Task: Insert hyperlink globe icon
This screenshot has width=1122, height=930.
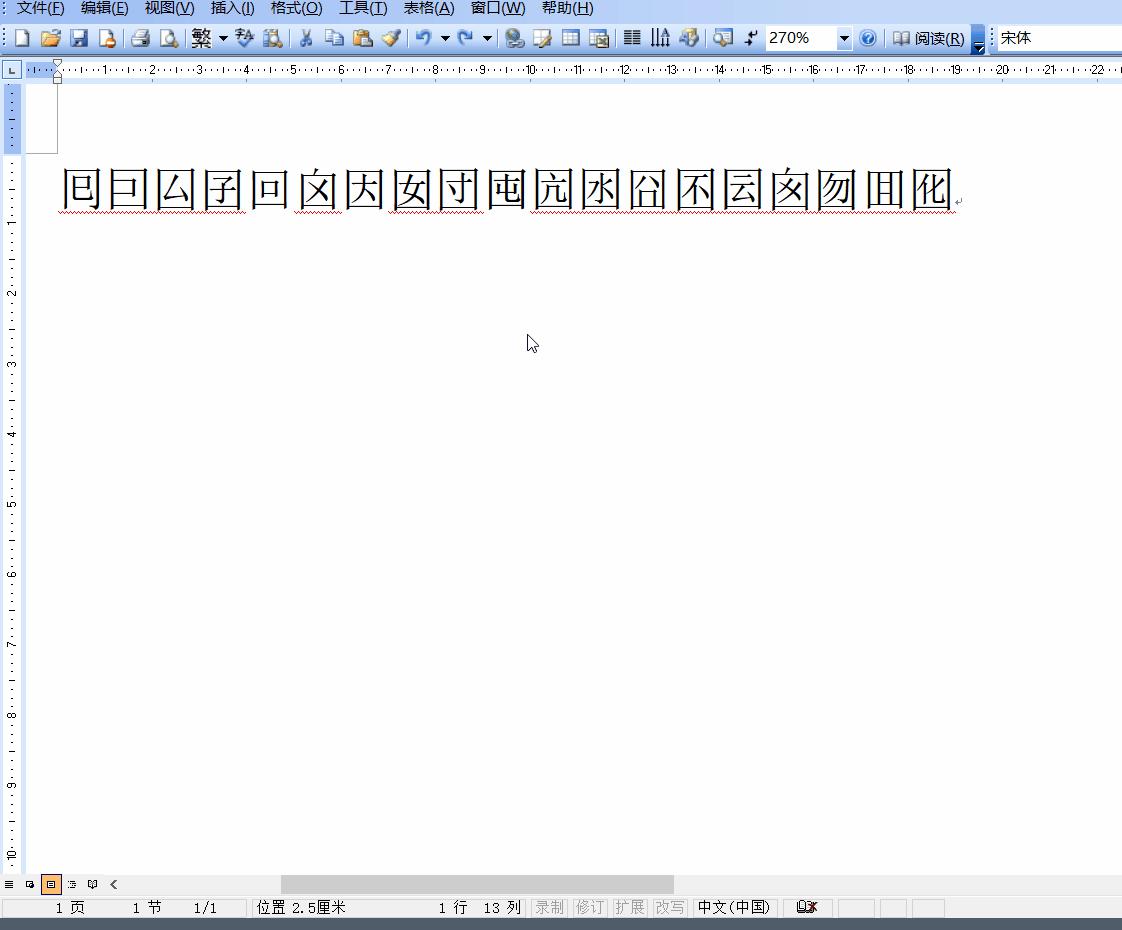Action: (x=514, y=38)
